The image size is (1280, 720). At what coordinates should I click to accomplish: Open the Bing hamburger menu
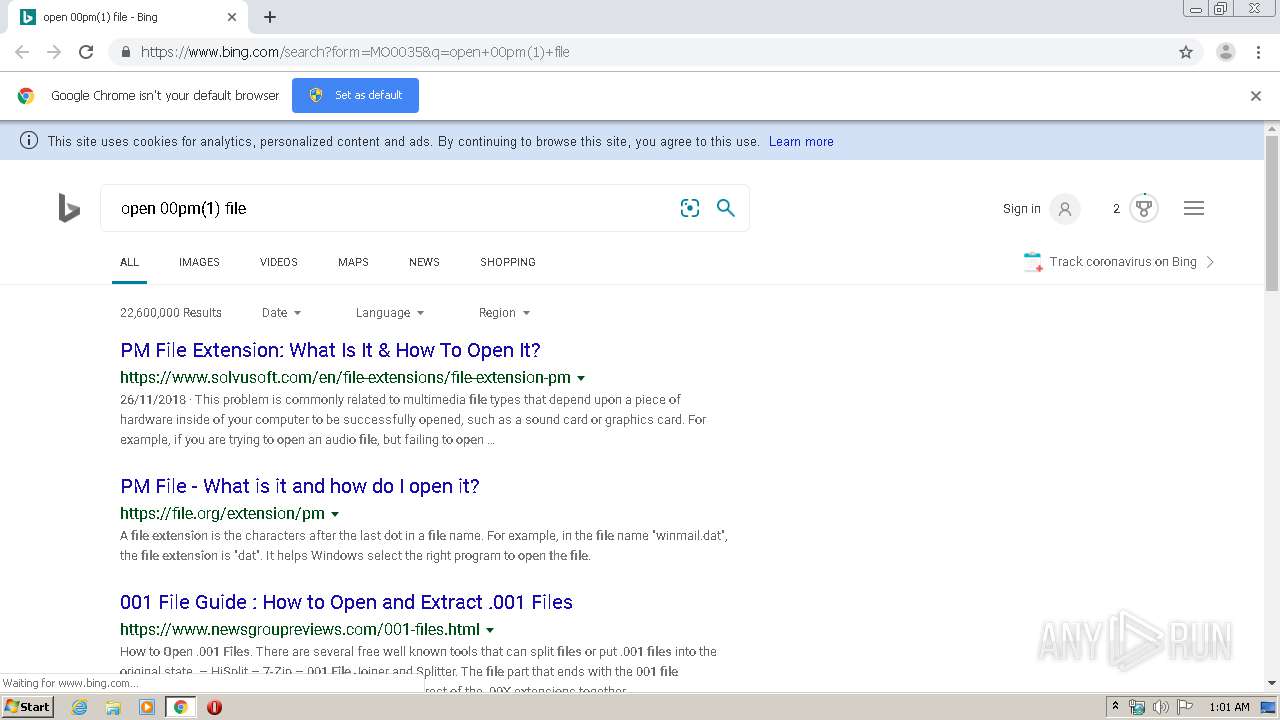click(x=1194, y=208)
